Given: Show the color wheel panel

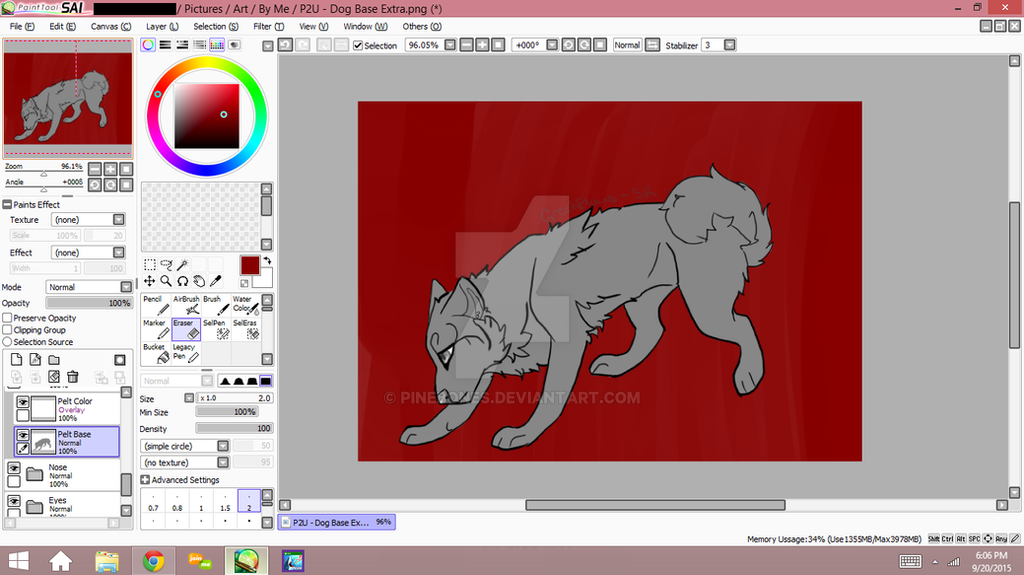Looking at the screenshot, I should point(148,44).
